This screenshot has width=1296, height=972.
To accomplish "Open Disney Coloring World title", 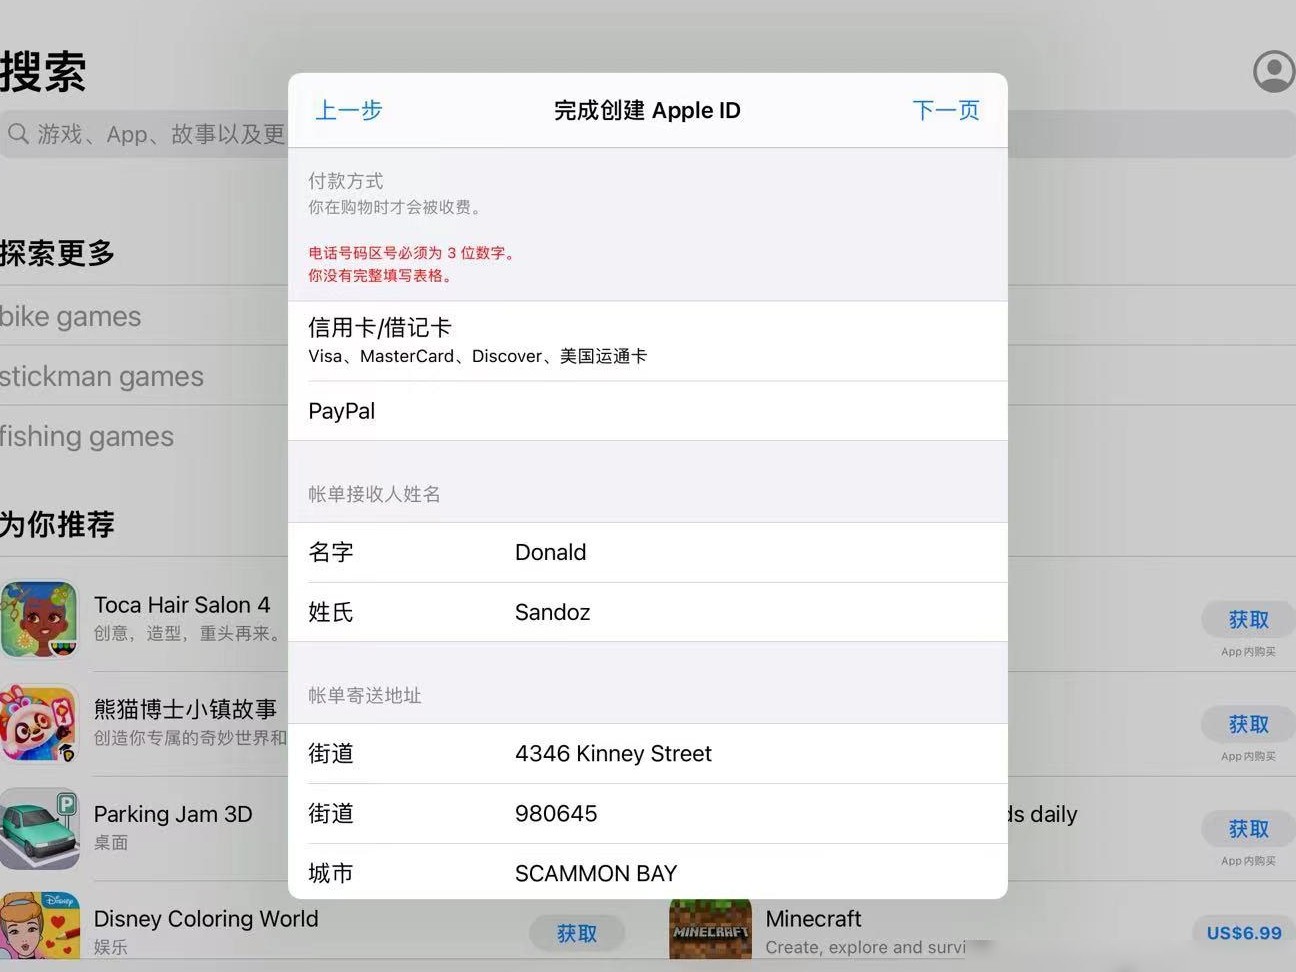I will pos(206,918).
